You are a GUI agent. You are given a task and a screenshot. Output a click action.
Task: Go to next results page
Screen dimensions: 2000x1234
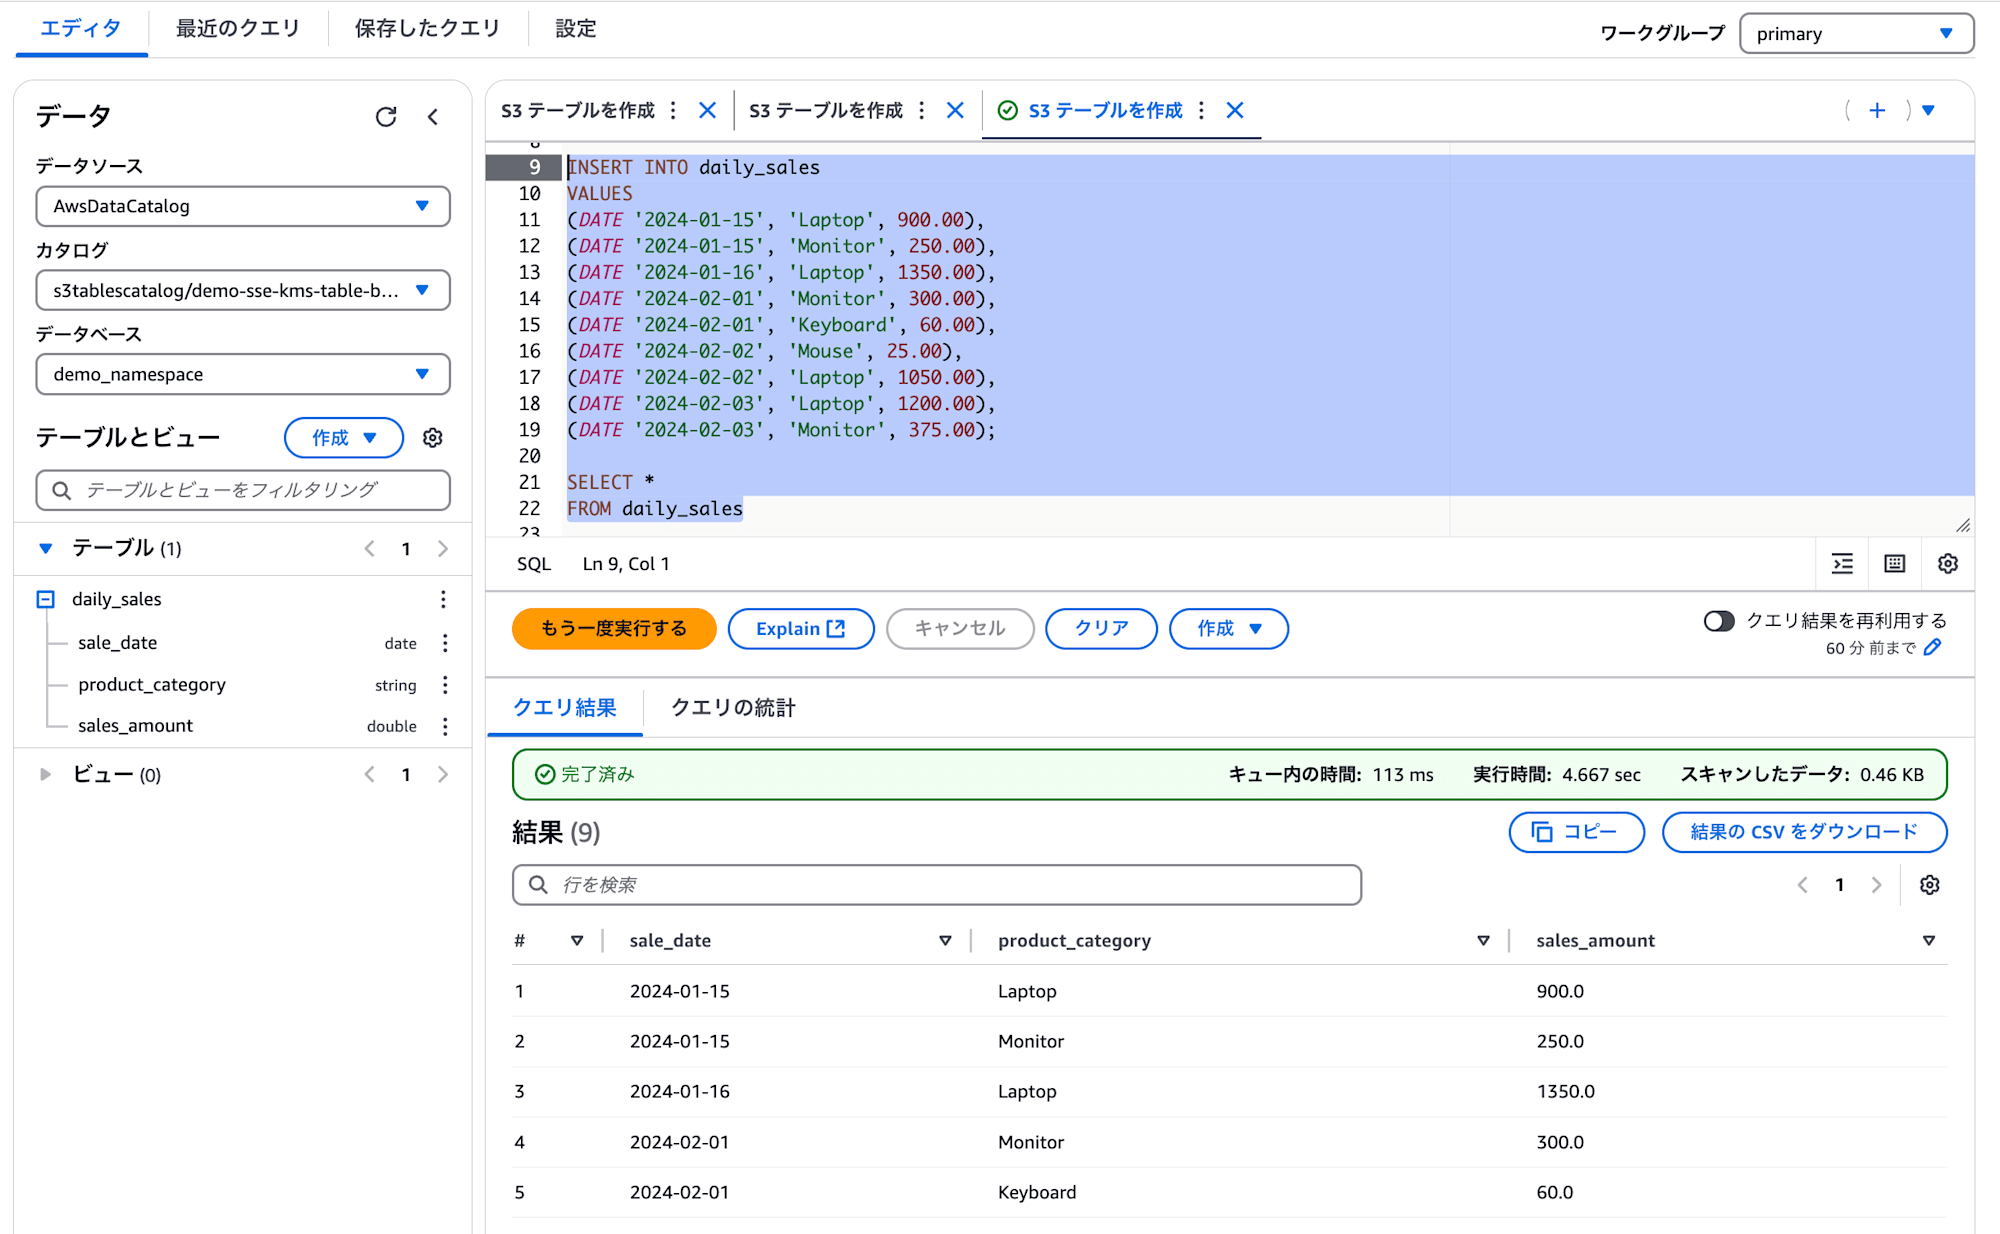(x=1877, y=885)
